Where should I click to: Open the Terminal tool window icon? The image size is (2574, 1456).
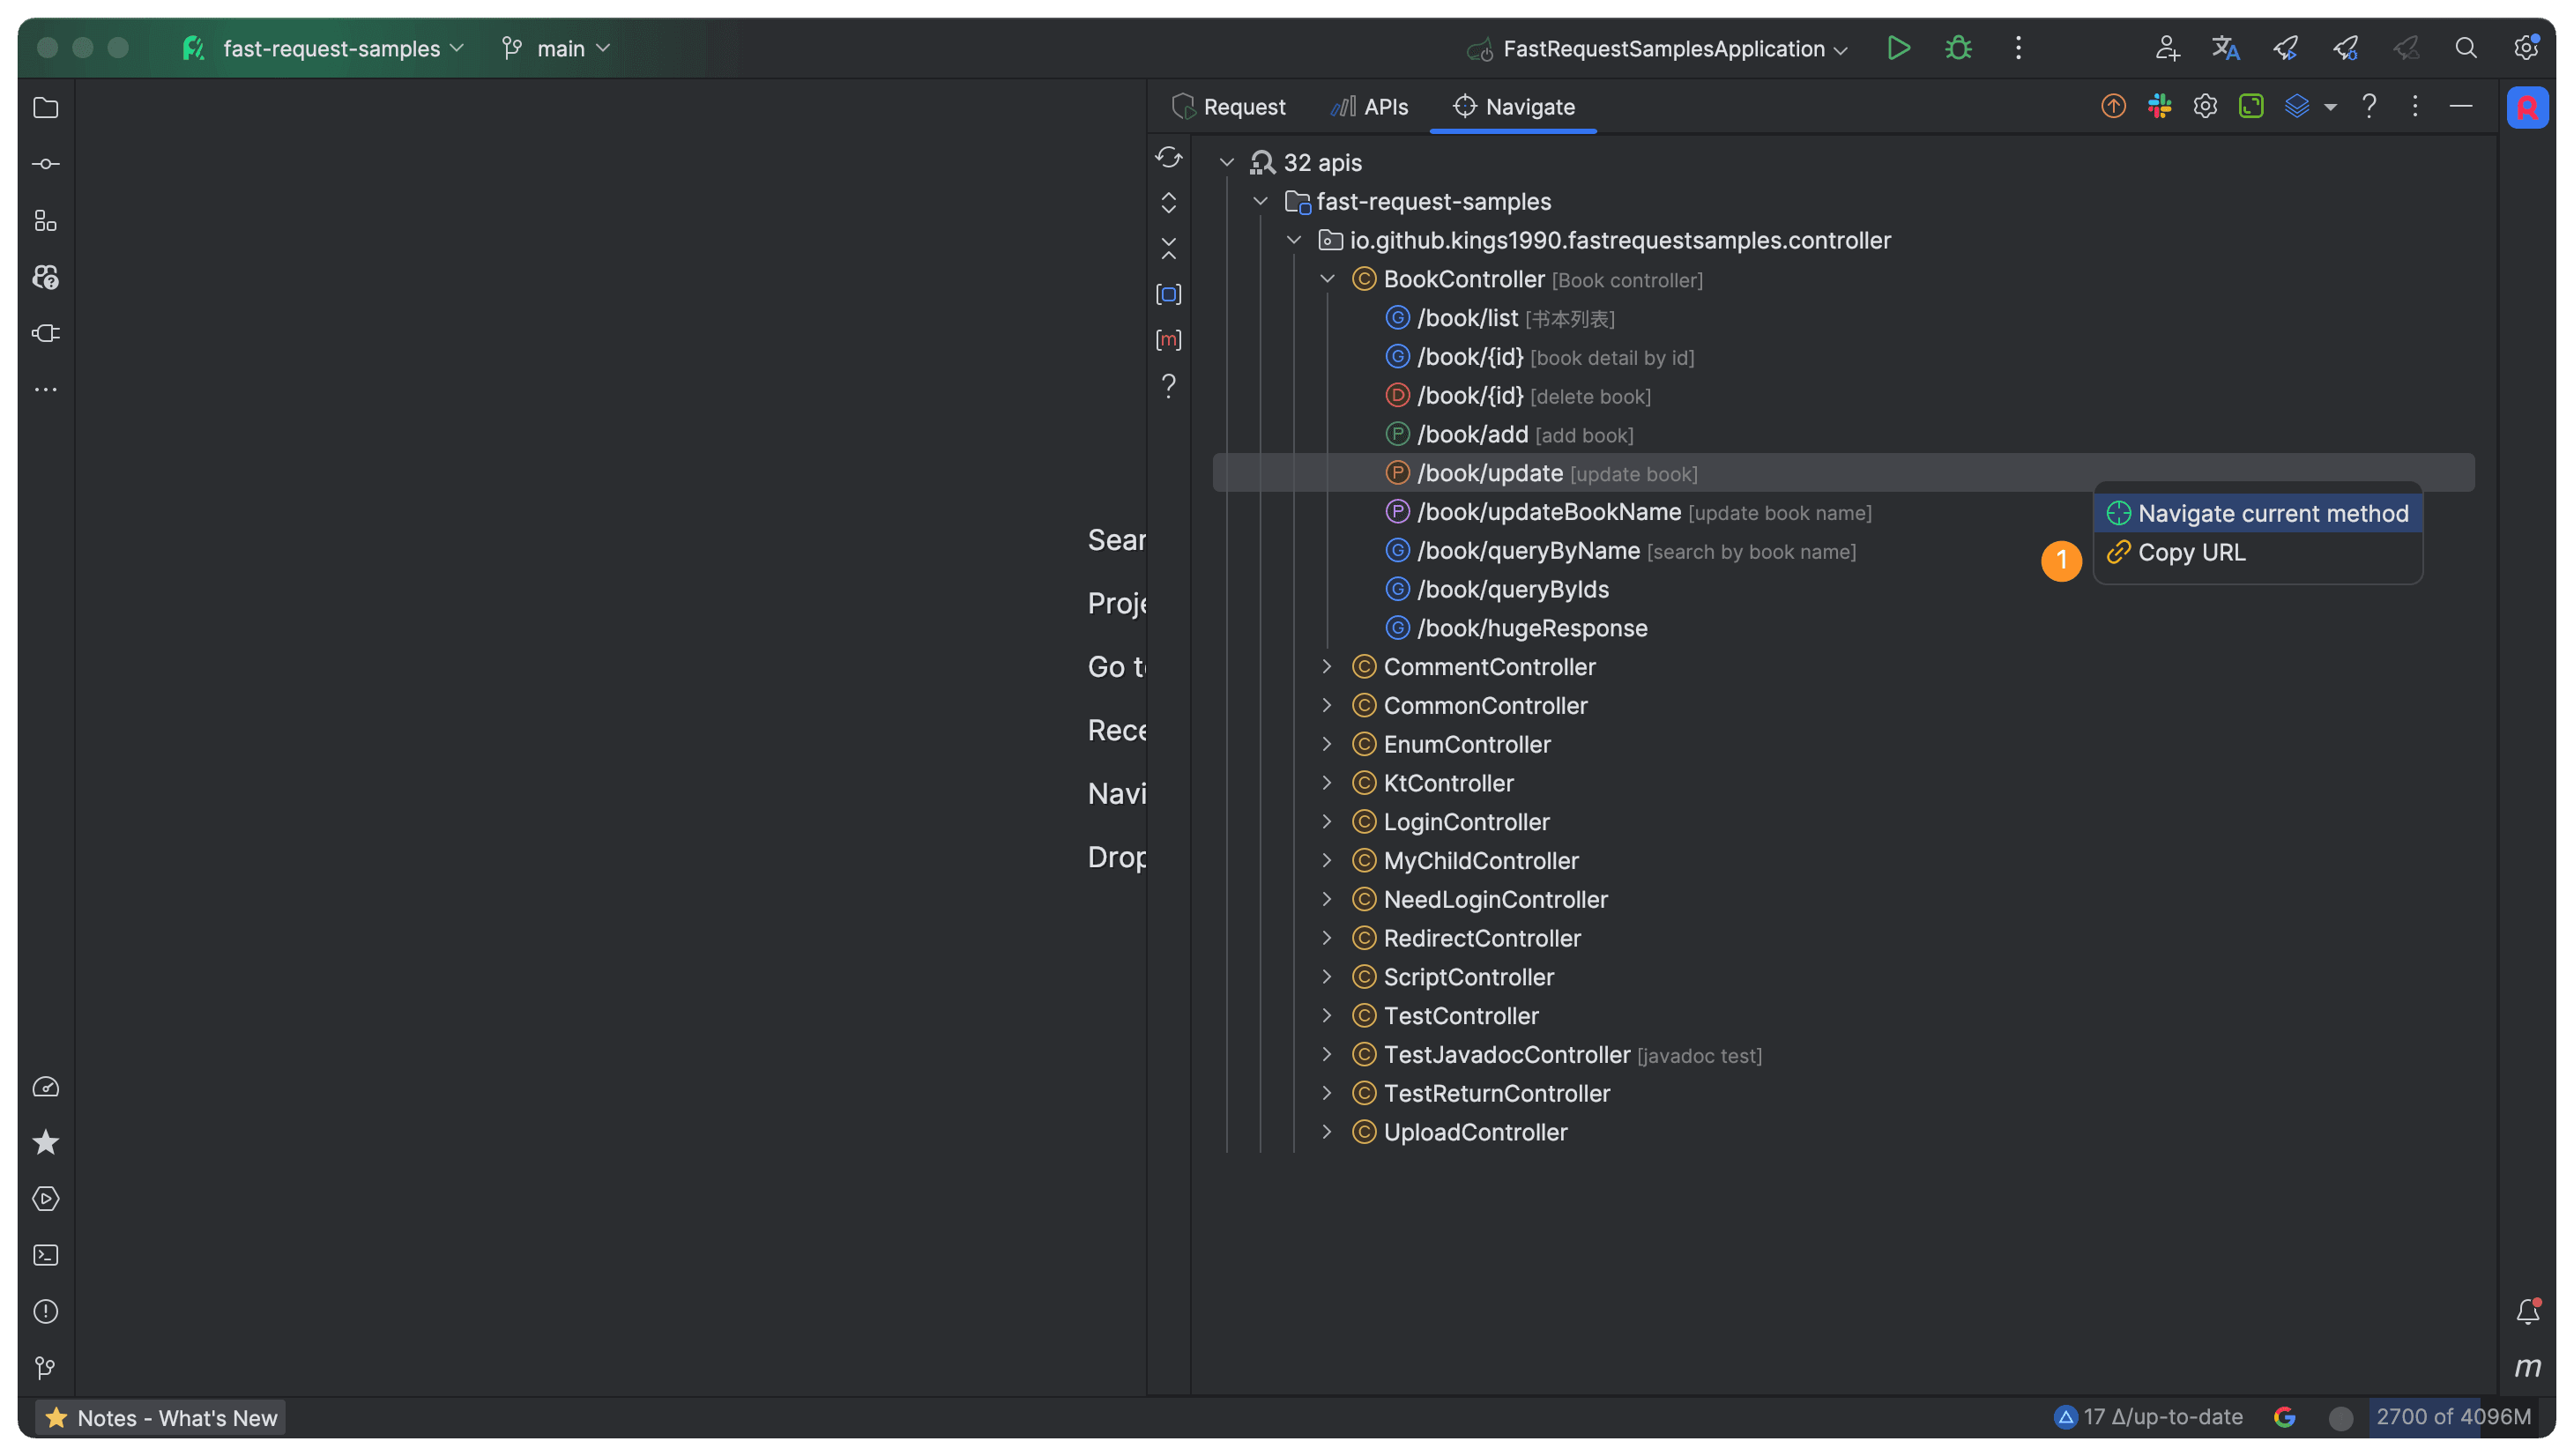46,1255
